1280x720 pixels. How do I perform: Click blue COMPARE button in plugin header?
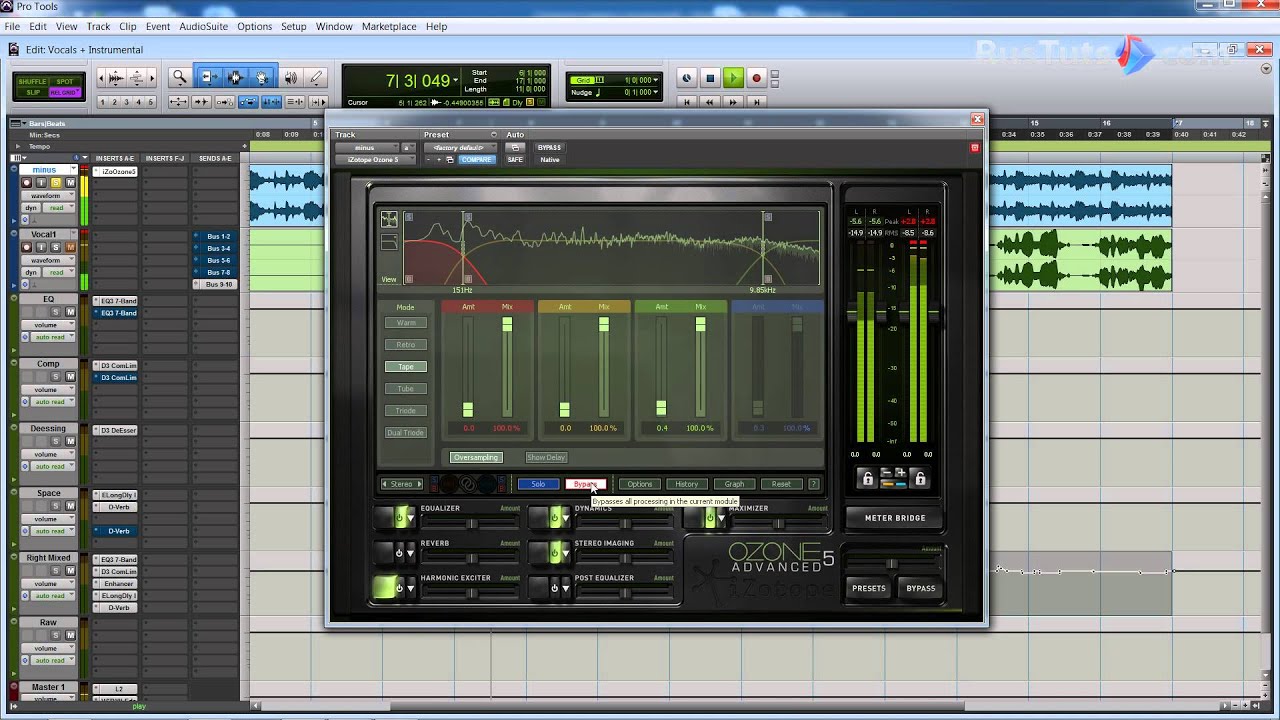click(x=476, y=160)
